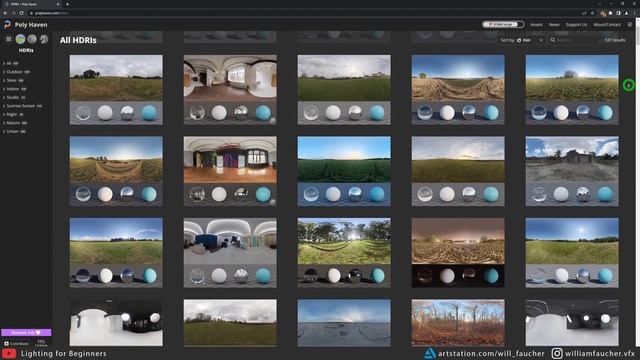Screen dimensions: 640x360
Task: Open the account icon right of About/Contact
Action: click(x=630, y=24)
